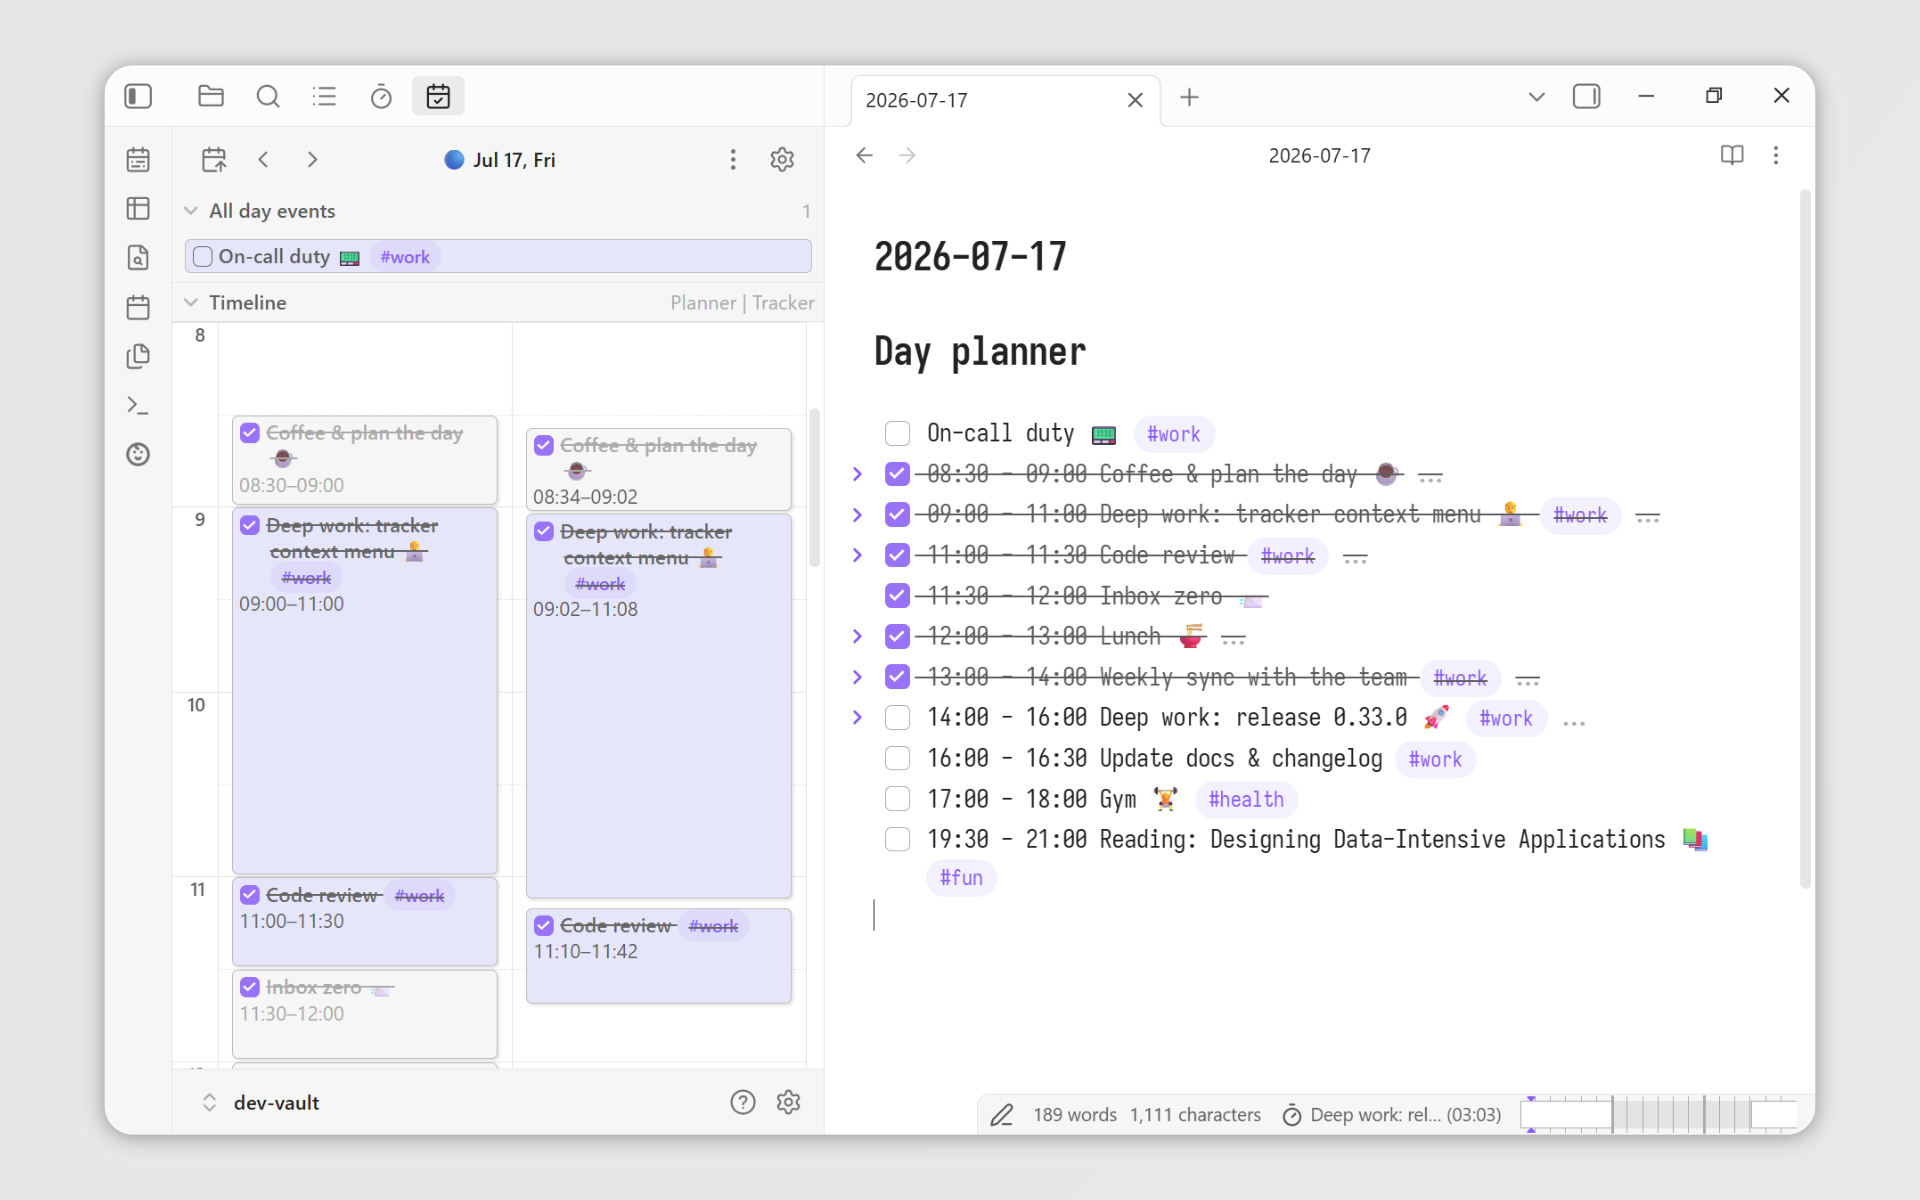
Task: Open the timeline more options menu
Action: (733, 159)
